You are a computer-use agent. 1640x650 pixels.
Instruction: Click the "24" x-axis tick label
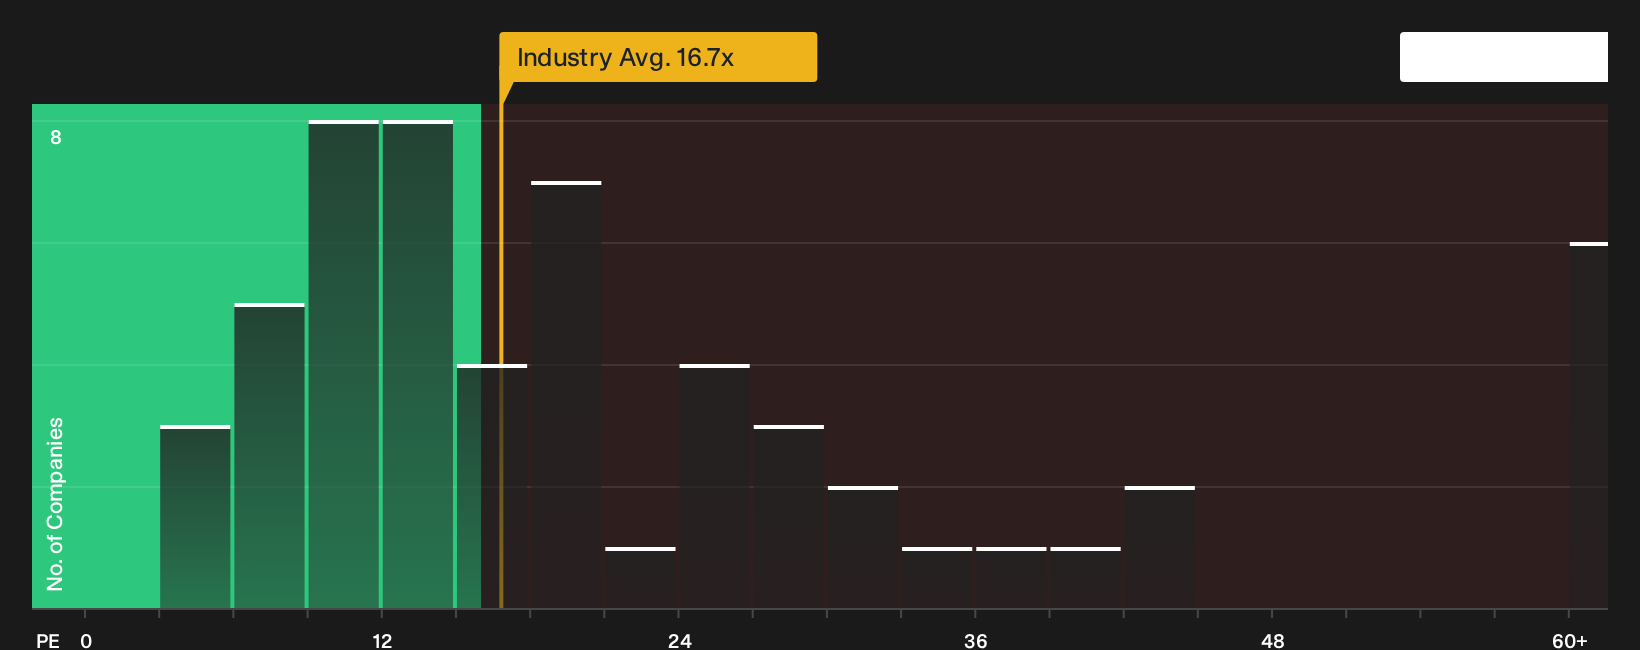click(679, 641)
